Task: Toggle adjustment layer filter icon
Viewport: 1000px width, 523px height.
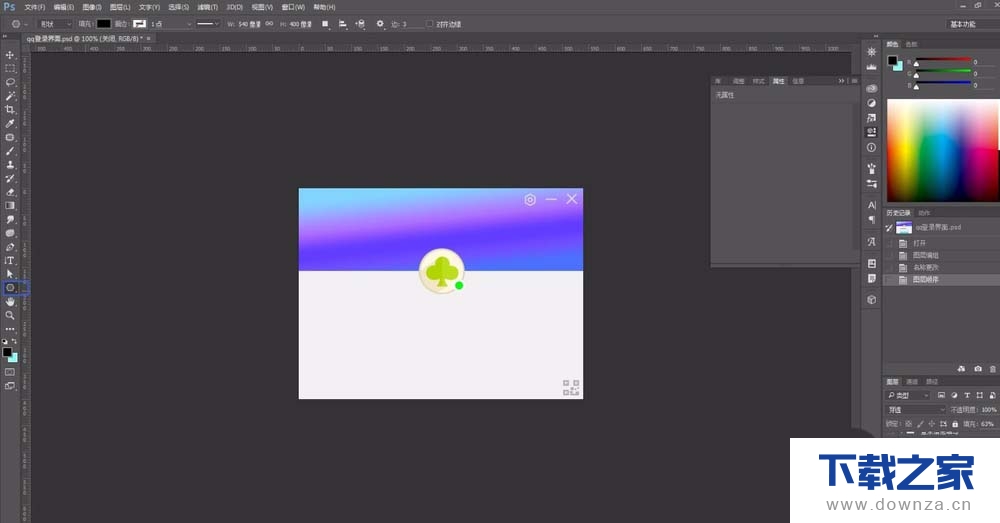Action: click(954, 395)
